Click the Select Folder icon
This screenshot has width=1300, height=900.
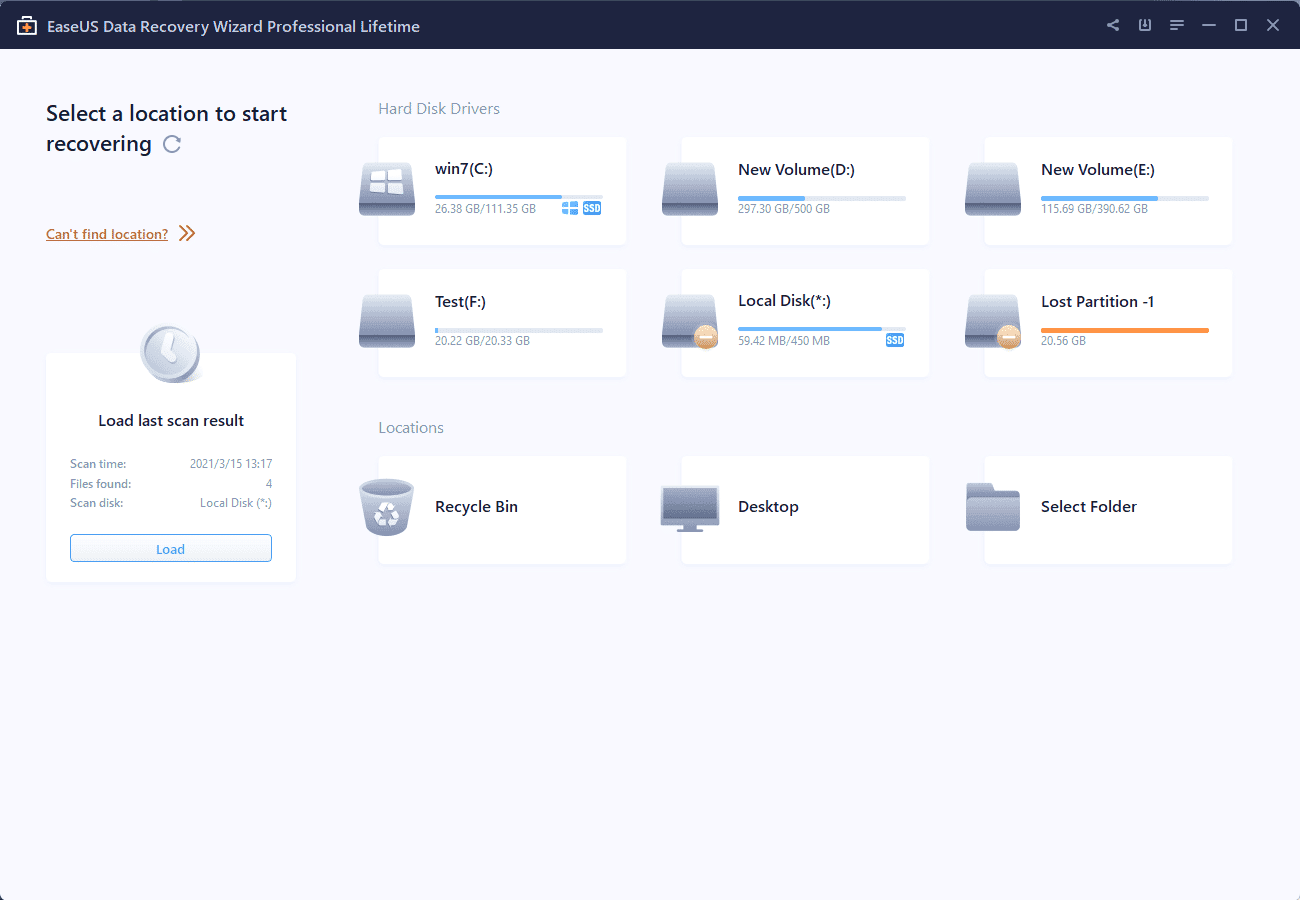point(992,506)
